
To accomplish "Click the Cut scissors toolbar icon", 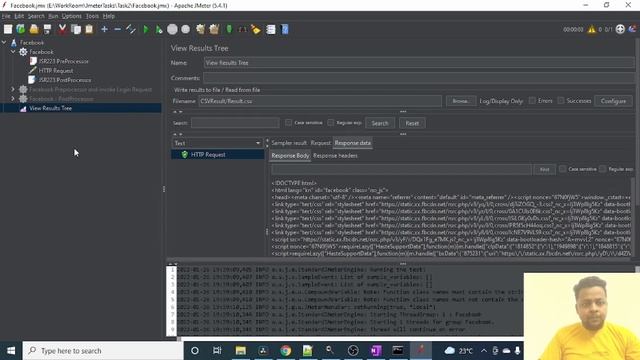I will click(62, 29).
